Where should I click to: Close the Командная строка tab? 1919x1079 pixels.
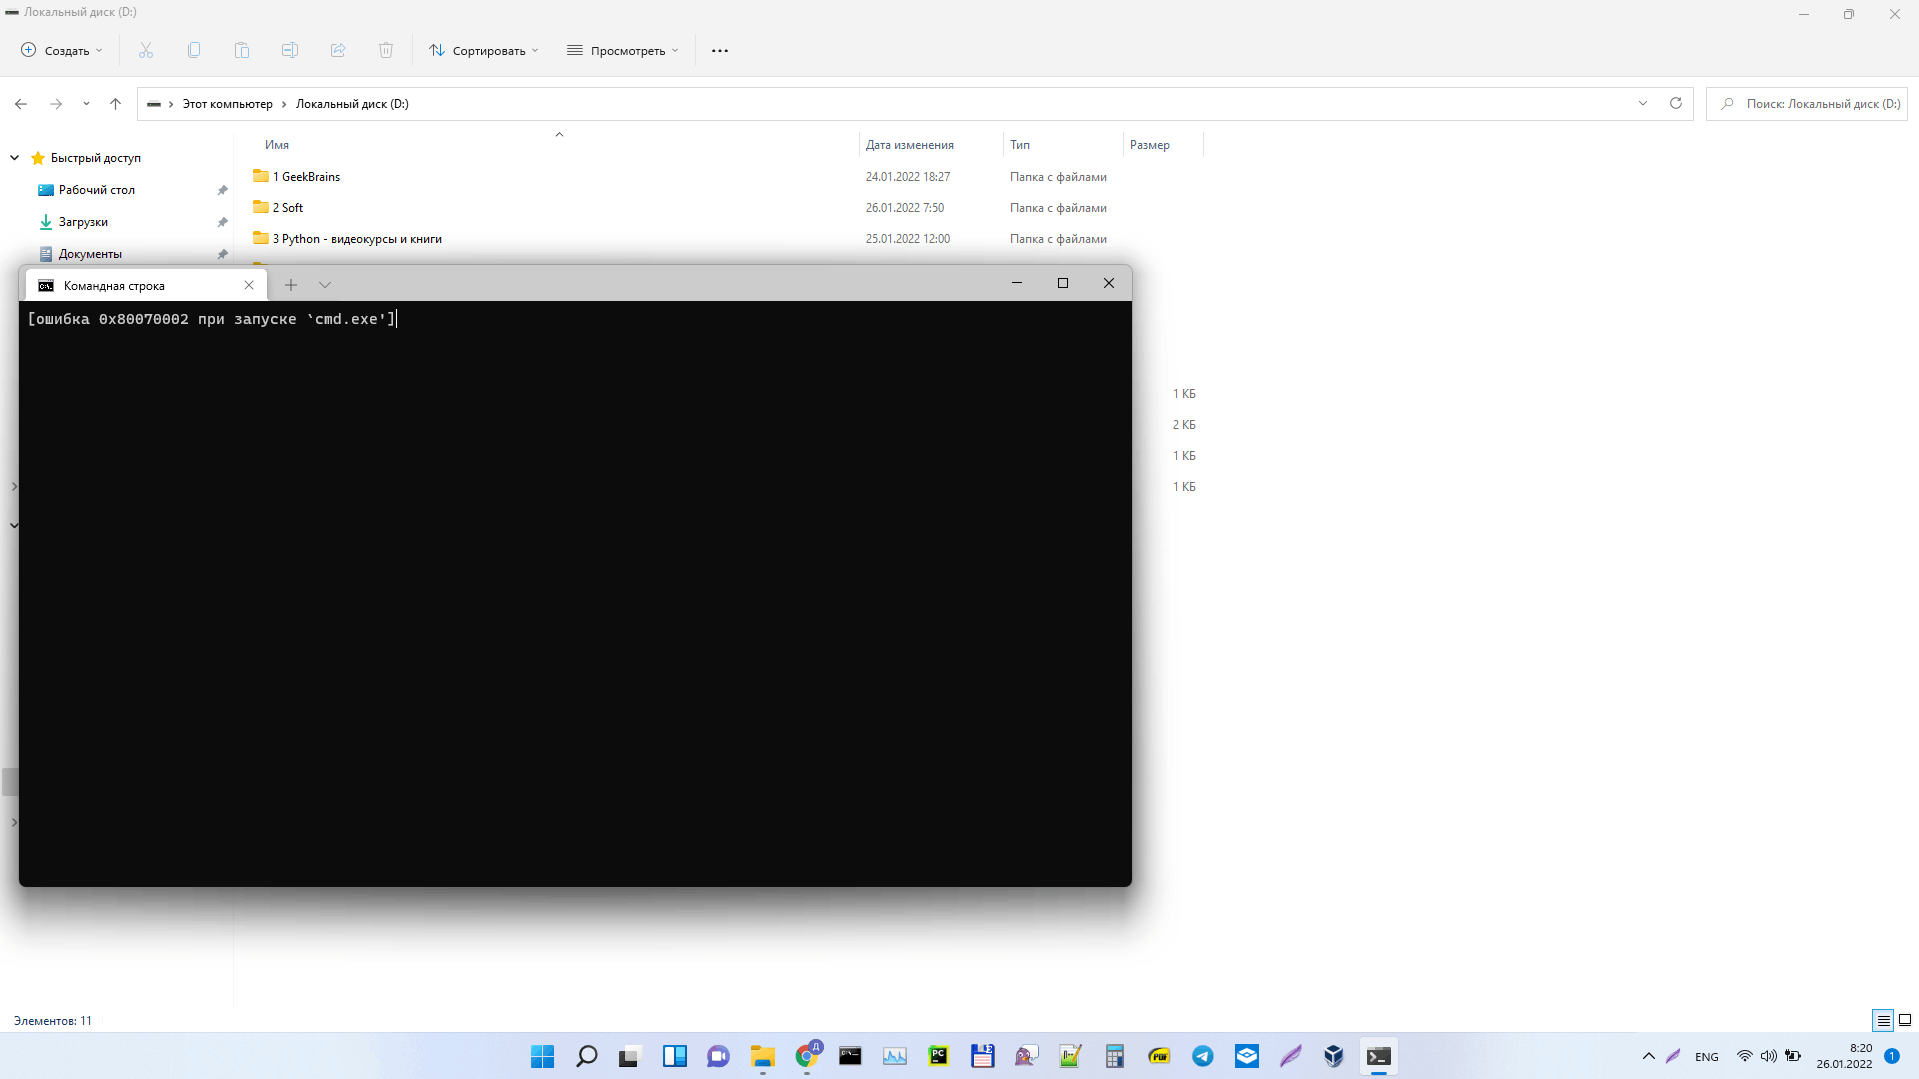click(x=249, y=285)
